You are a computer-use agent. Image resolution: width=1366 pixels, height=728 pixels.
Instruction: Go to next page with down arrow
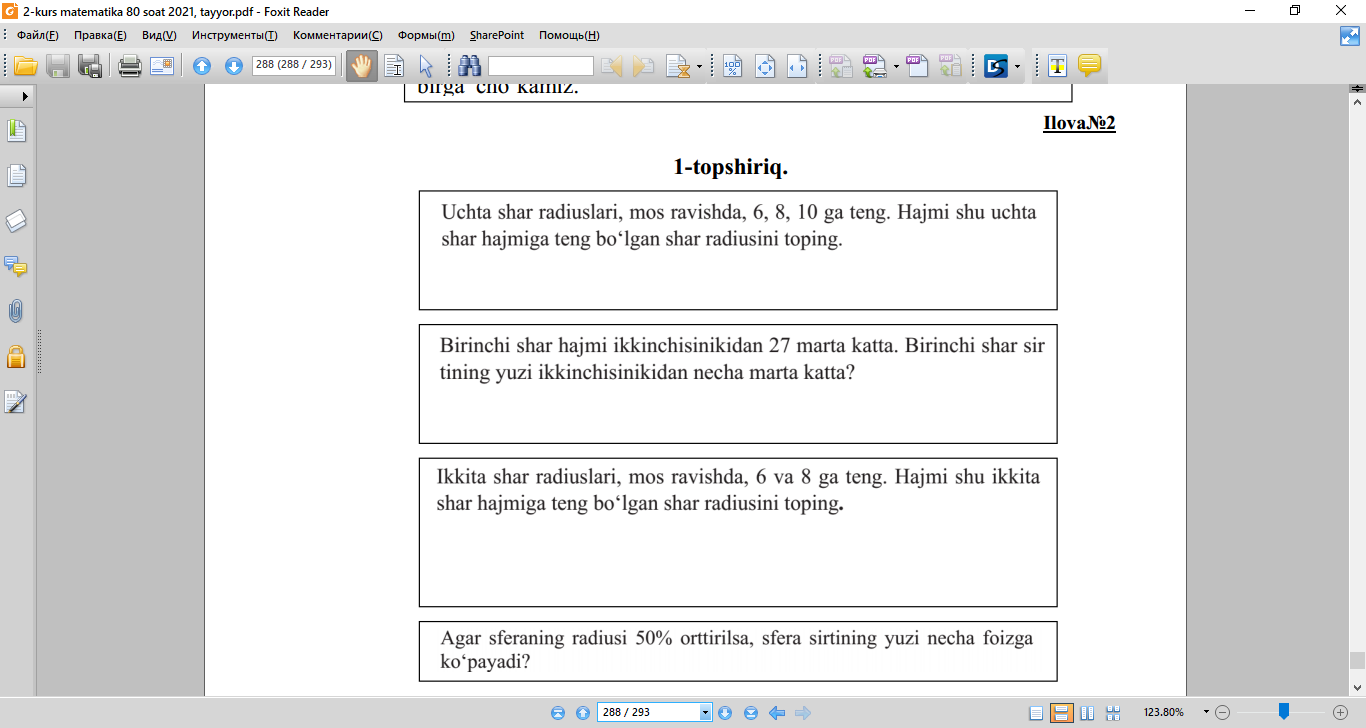click(x=234, y=67)
